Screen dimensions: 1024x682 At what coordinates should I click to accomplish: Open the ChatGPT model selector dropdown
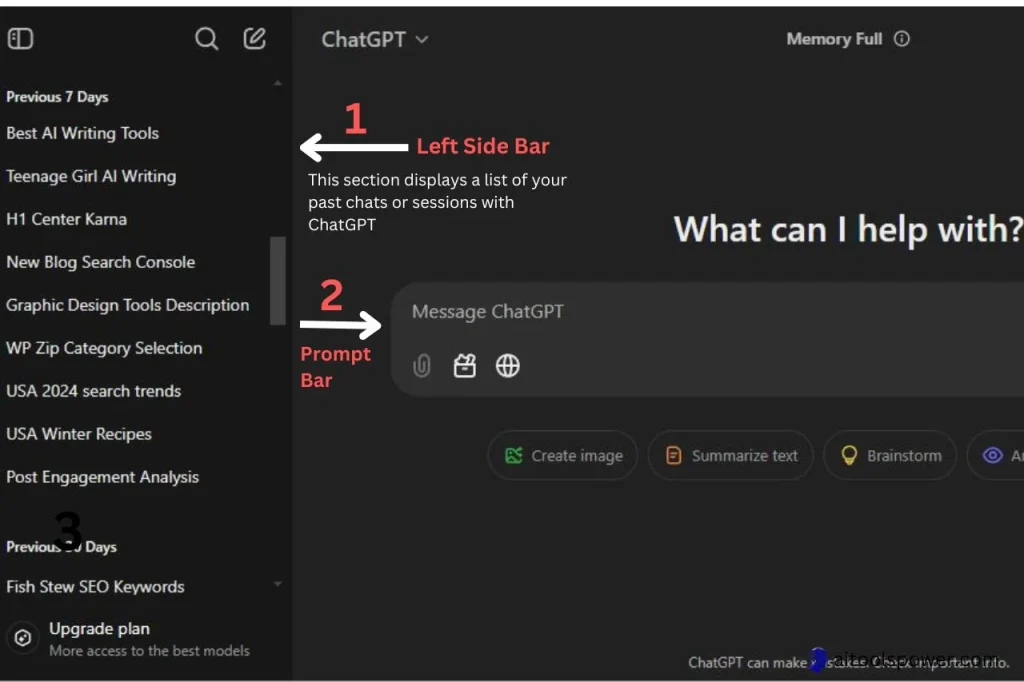click(374, 39)
